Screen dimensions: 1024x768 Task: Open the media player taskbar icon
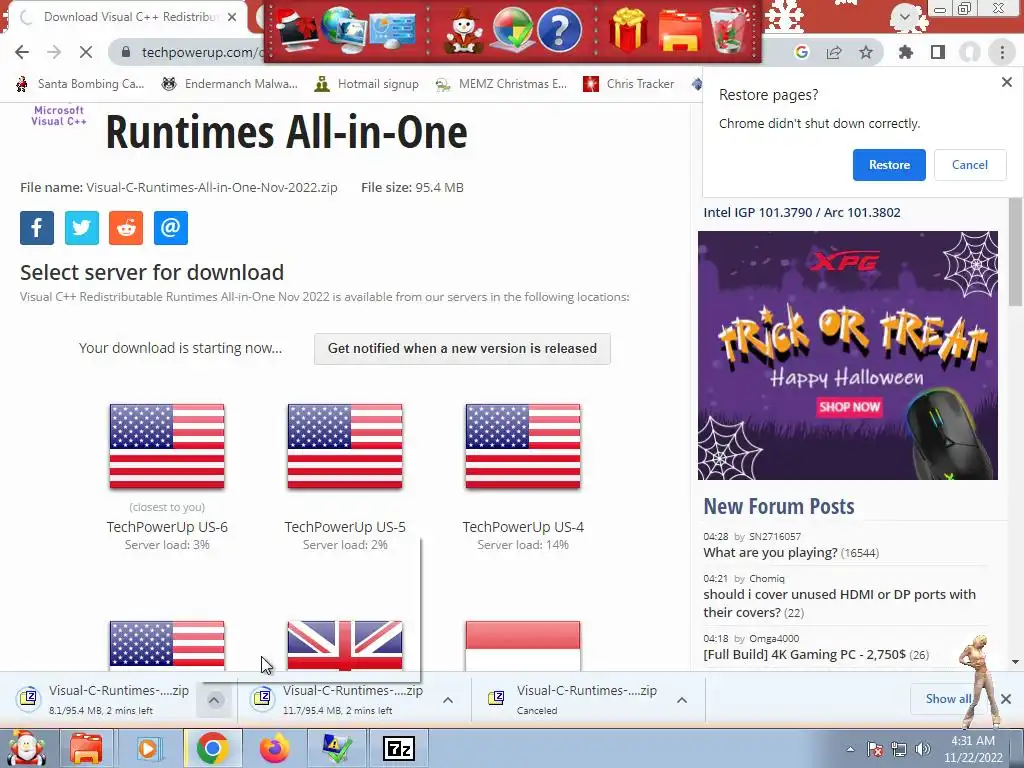148,748
